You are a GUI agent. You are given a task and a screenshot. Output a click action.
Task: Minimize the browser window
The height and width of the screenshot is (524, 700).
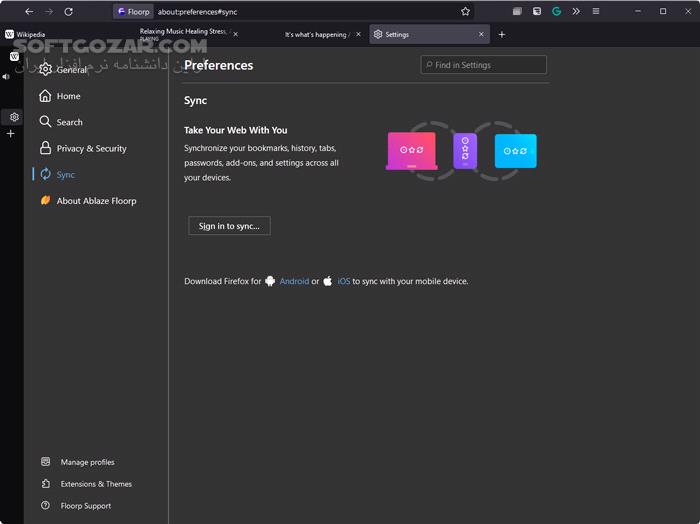(638, 12)
